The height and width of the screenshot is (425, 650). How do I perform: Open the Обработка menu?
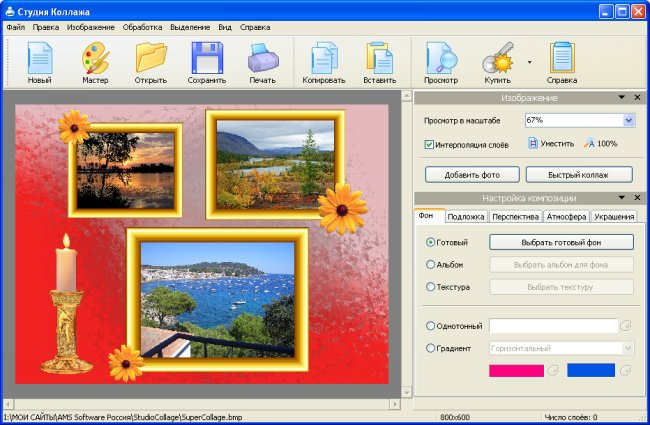tap(142, 26)
